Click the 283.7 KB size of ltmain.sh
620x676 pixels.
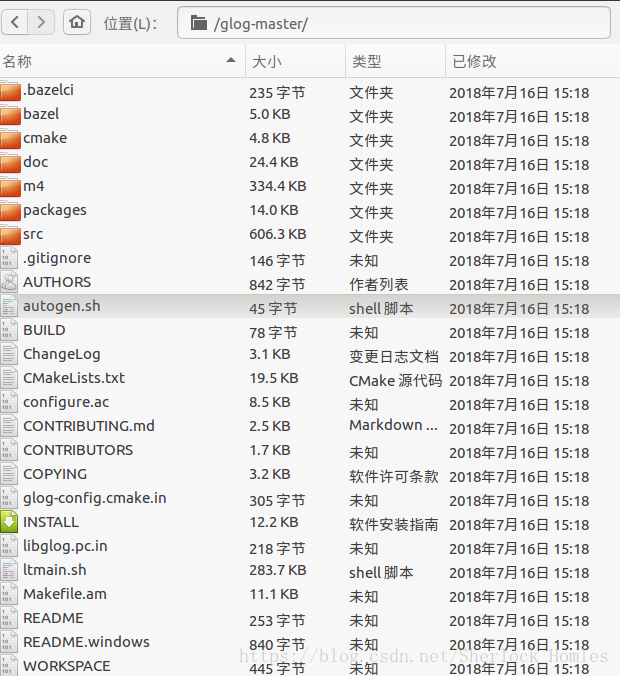point(278,570)
